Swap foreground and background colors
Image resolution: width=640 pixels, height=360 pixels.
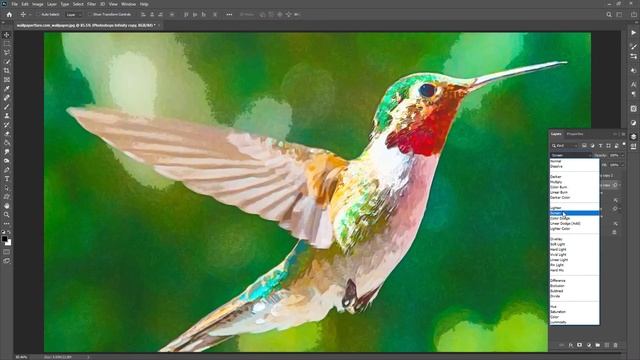tap(9, 232)
